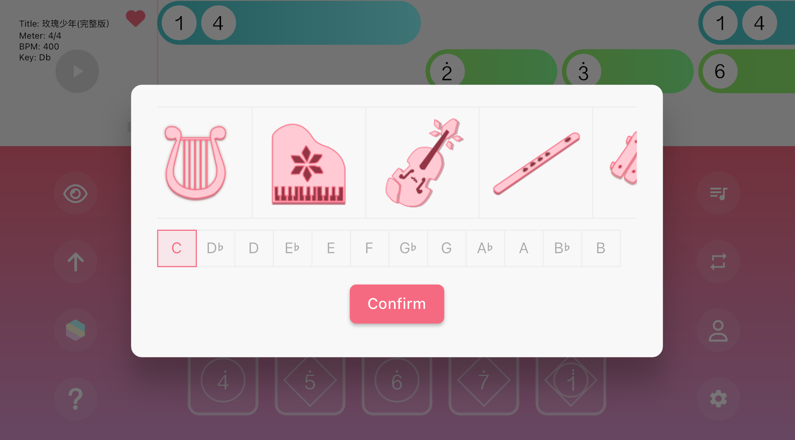Image resolution: width=795 pixels, height=440 pixels.
Task: Play the song with play button
Action: pos(77,71)
